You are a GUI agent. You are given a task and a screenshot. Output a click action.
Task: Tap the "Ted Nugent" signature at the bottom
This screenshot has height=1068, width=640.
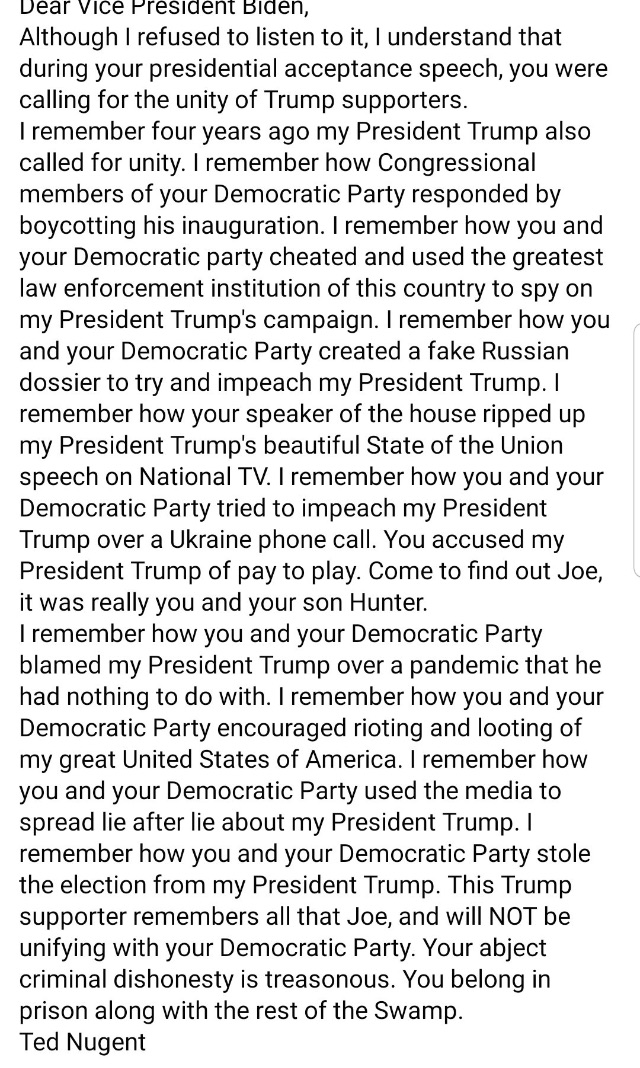tap(82, 1042)
